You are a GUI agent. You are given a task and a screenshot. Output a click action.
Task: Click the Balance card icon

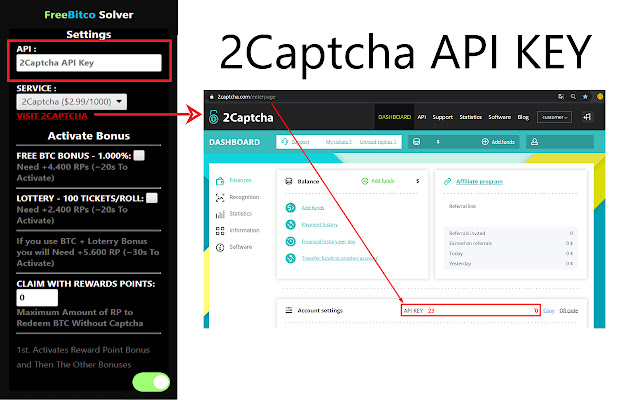tap(289, 181)
